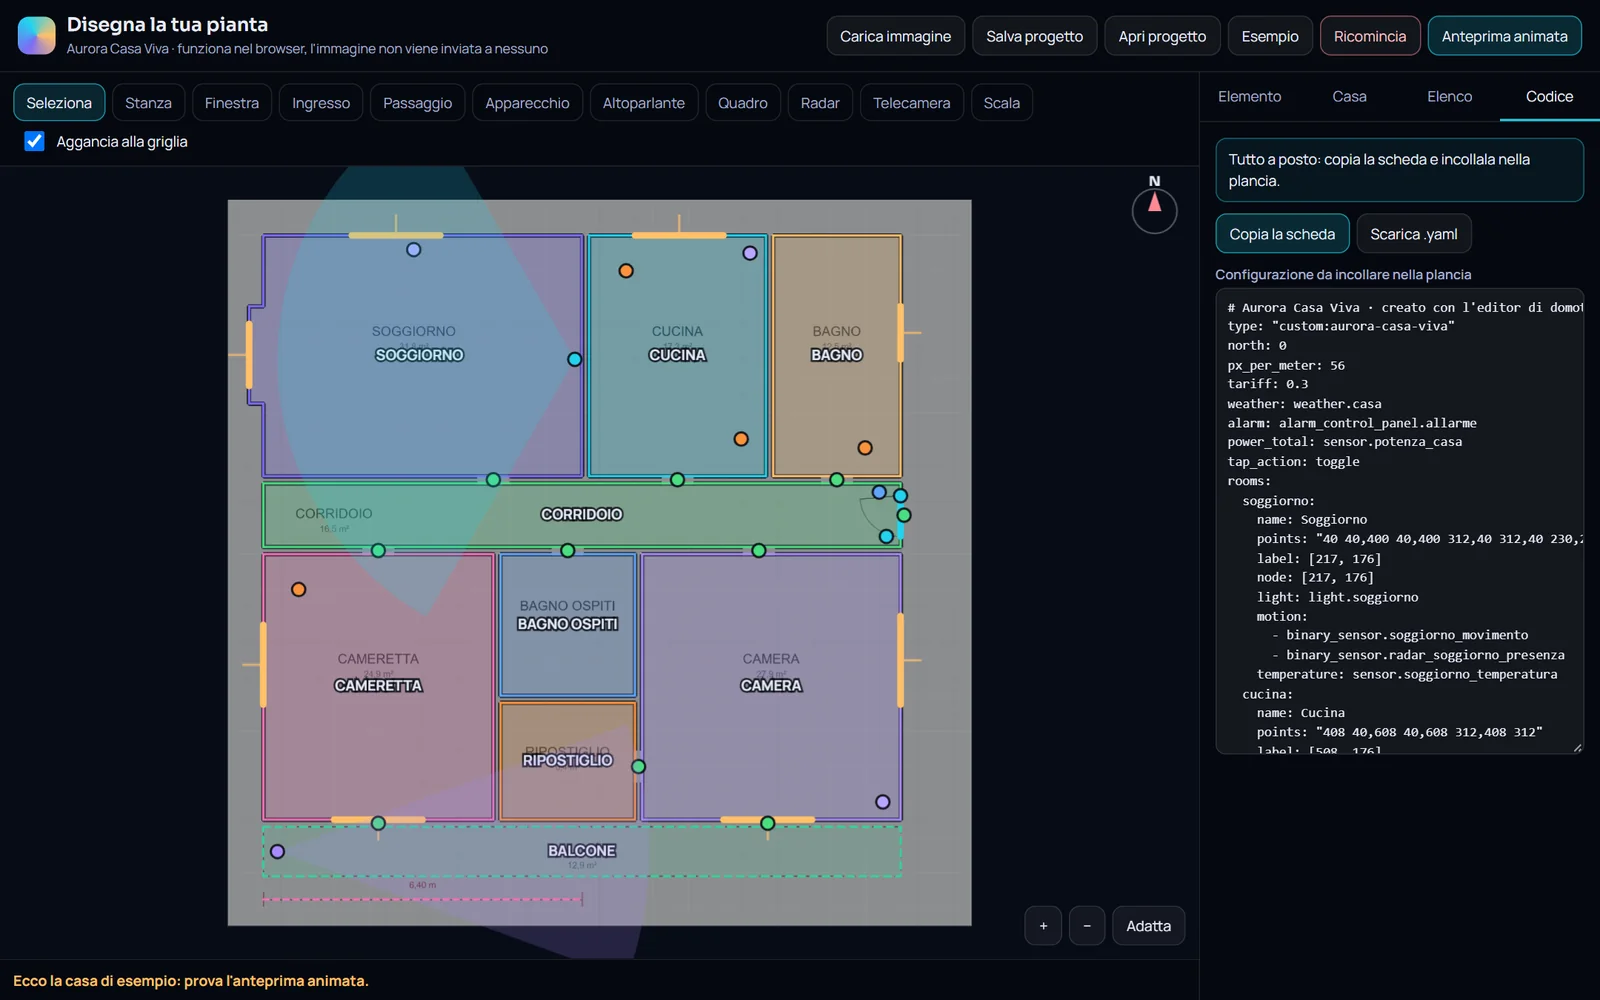The width and height of the screenshot is (1600, 1000).
Task: Pick the Finestra tool
Action: point(232,103)
